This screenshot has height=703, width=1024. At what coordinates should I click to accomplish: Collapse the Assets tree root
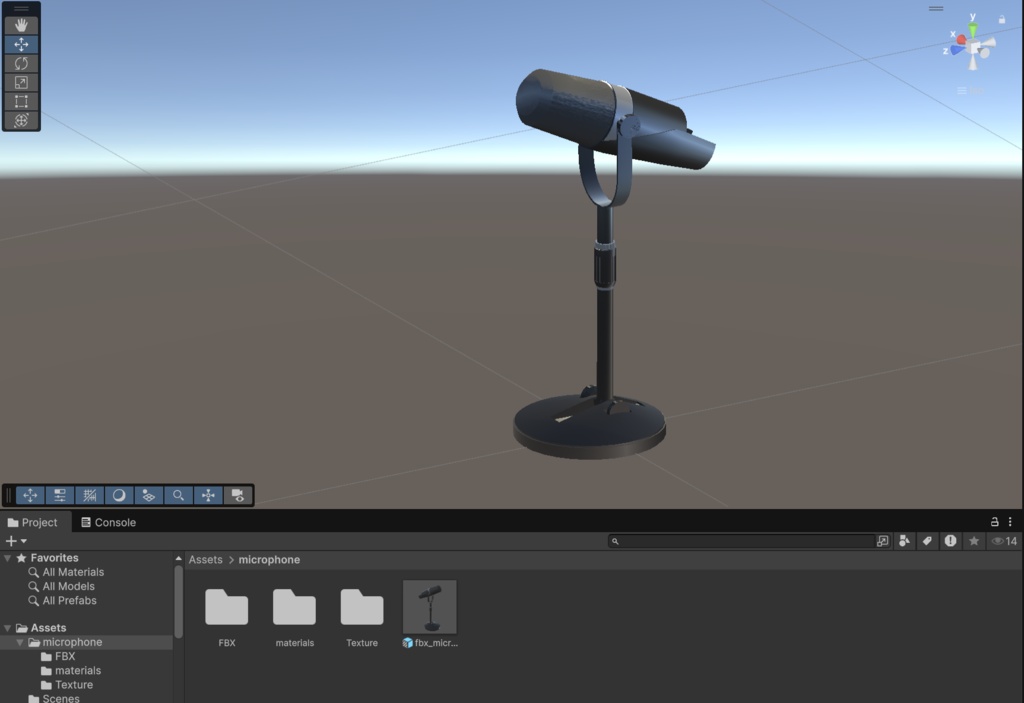7,628
